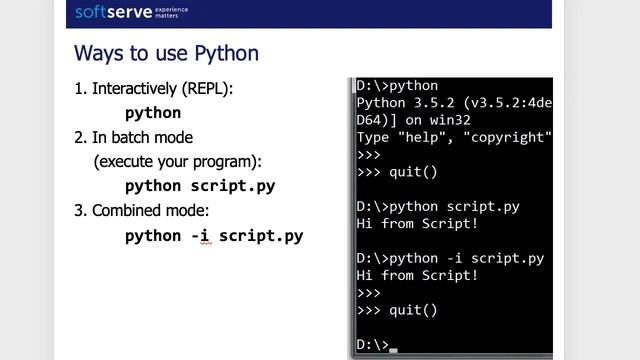Click the bold 'python script.py' command on the slide
Screen dimensions: 640x360
tap(200, 187)
